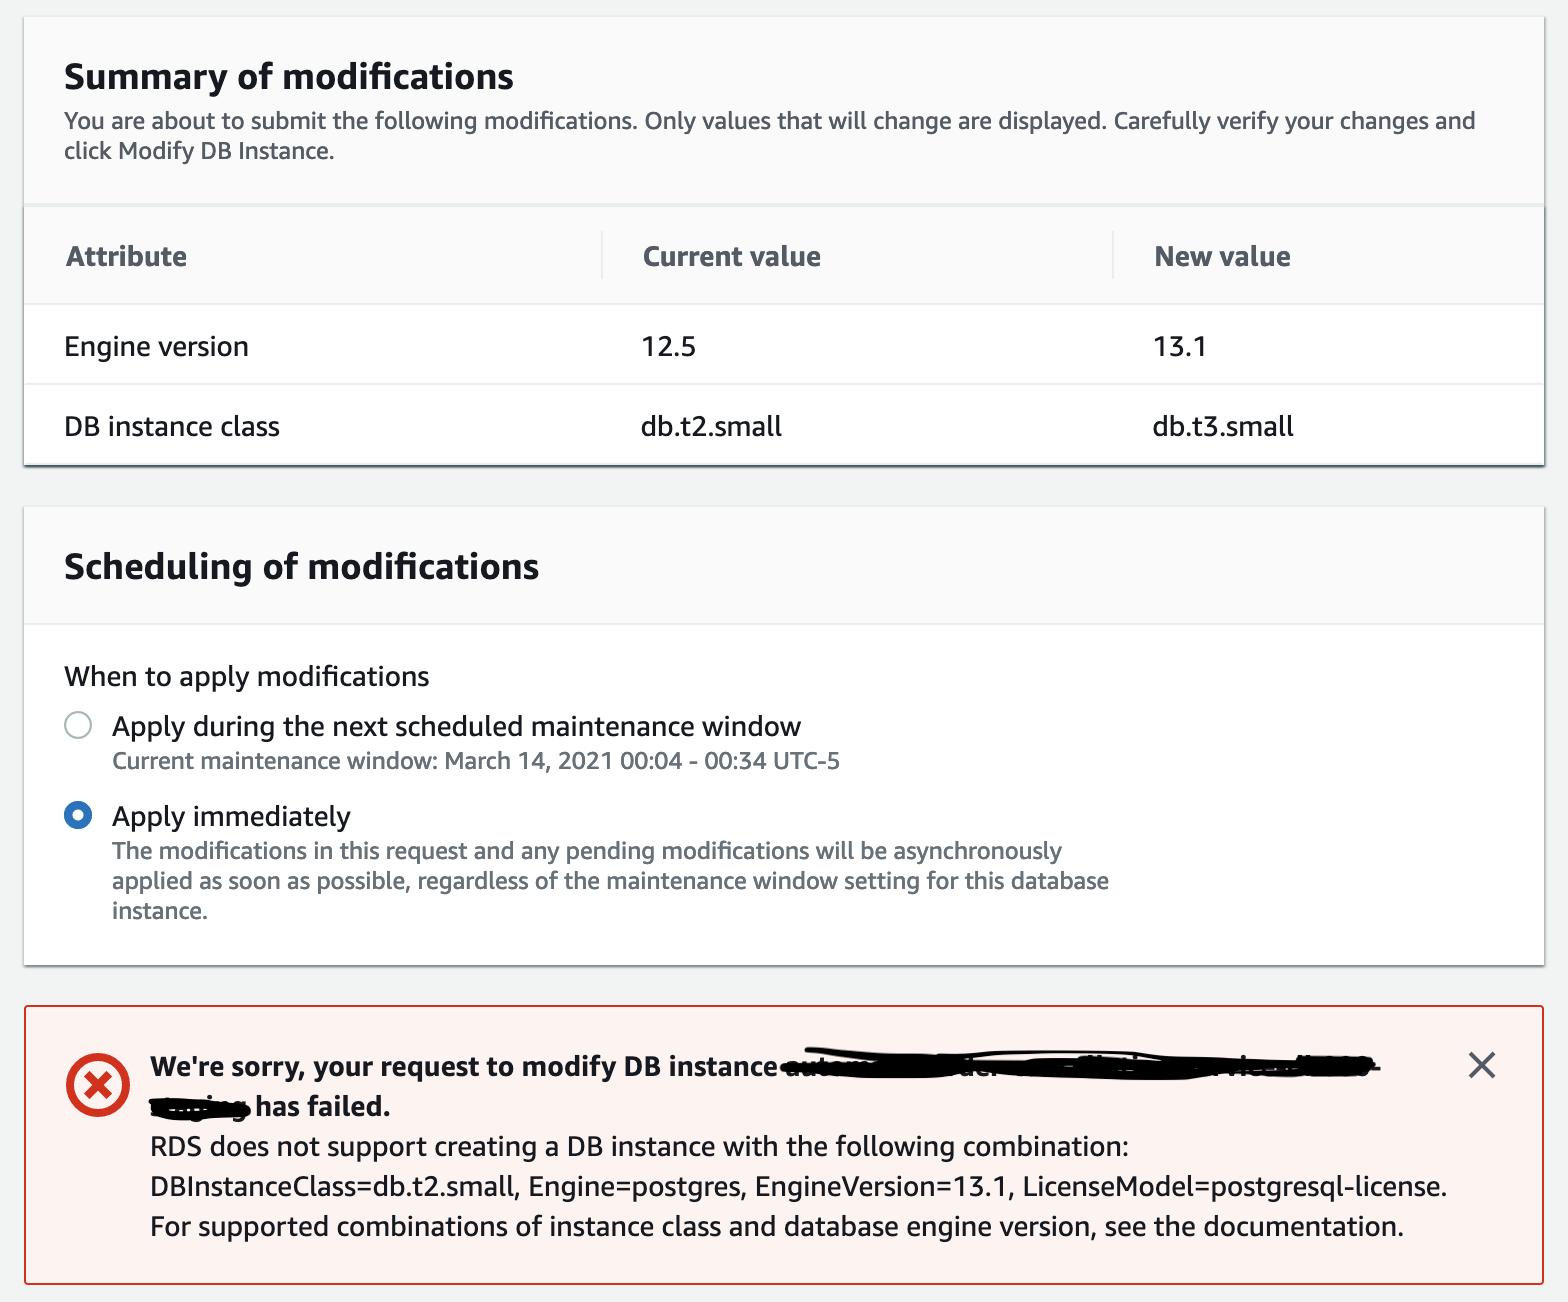Select the next scheduled maintenance window radio
Viewport: 1568px width, 1302px height.
pyautogui.click(x=78, y=725)
